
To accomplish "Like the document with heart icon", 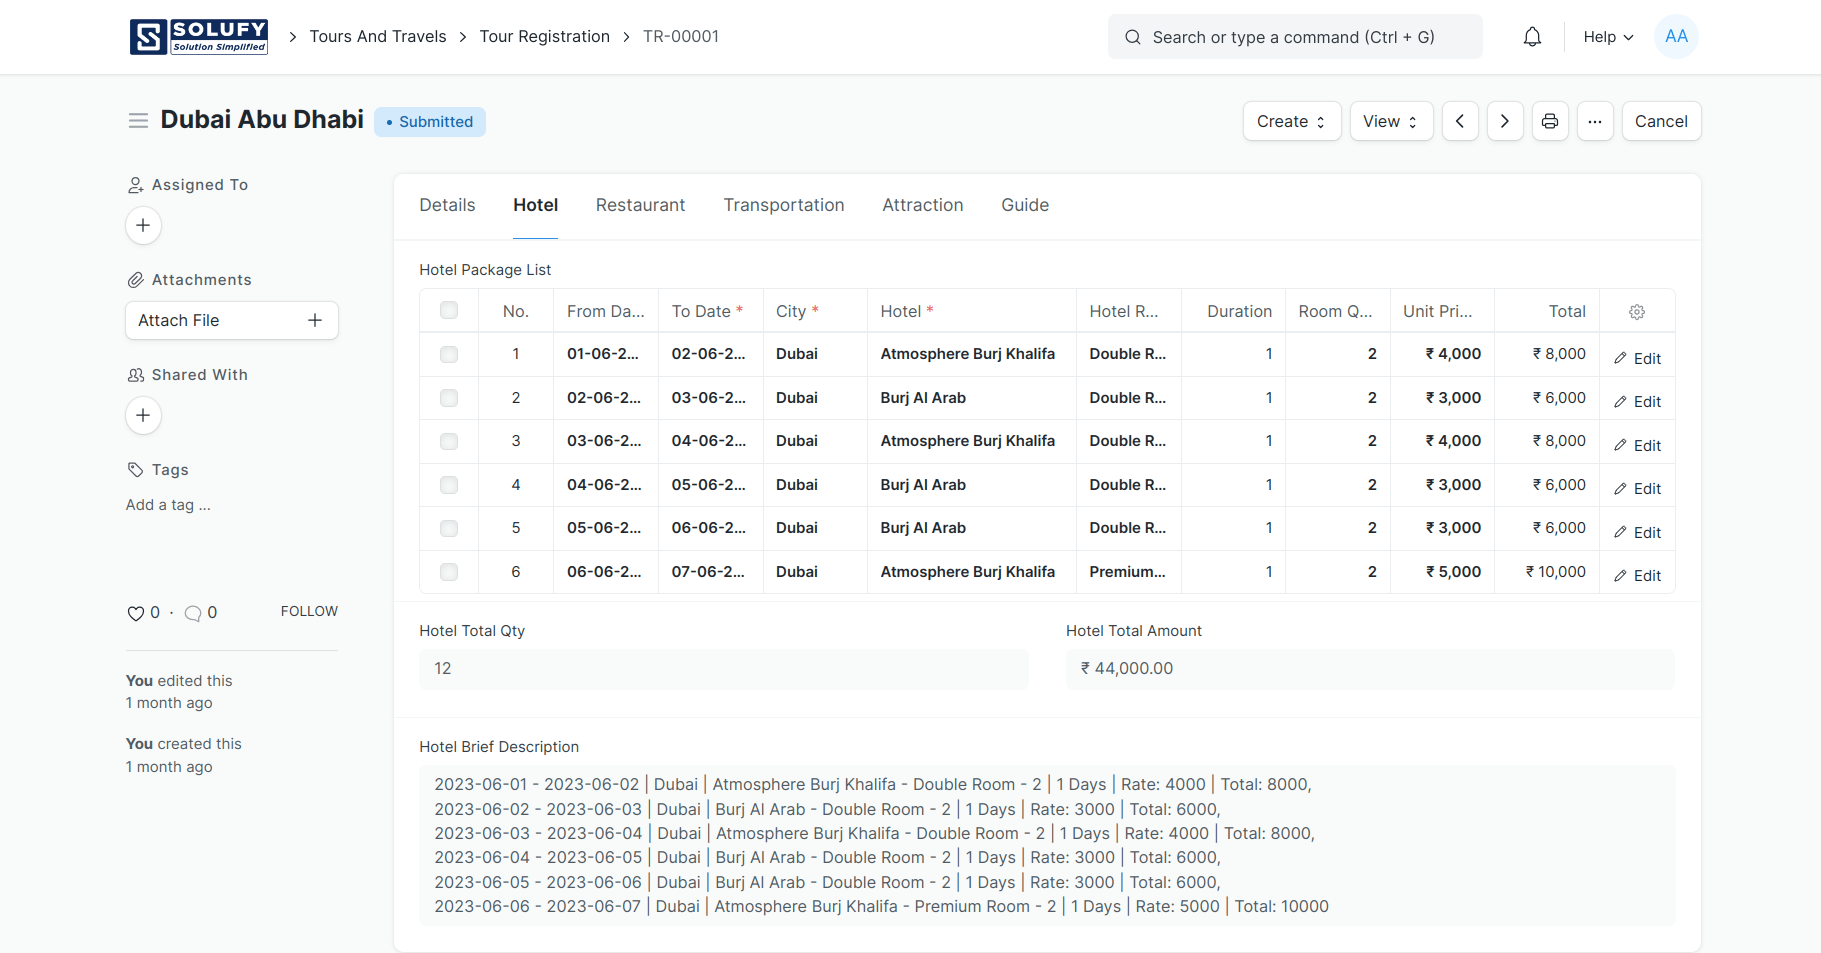I will (136, 613).
